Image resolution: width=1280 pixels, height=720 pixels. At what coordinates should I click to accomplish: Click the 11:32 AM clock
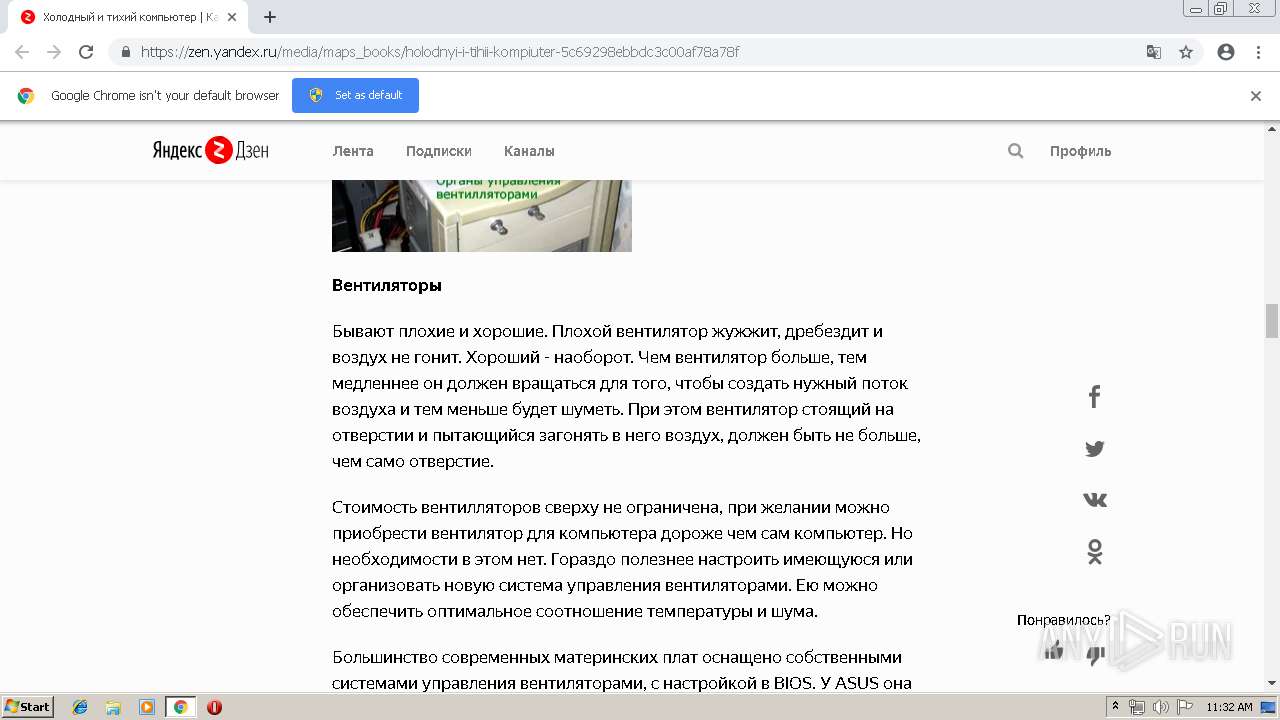tap(1229, 707)
